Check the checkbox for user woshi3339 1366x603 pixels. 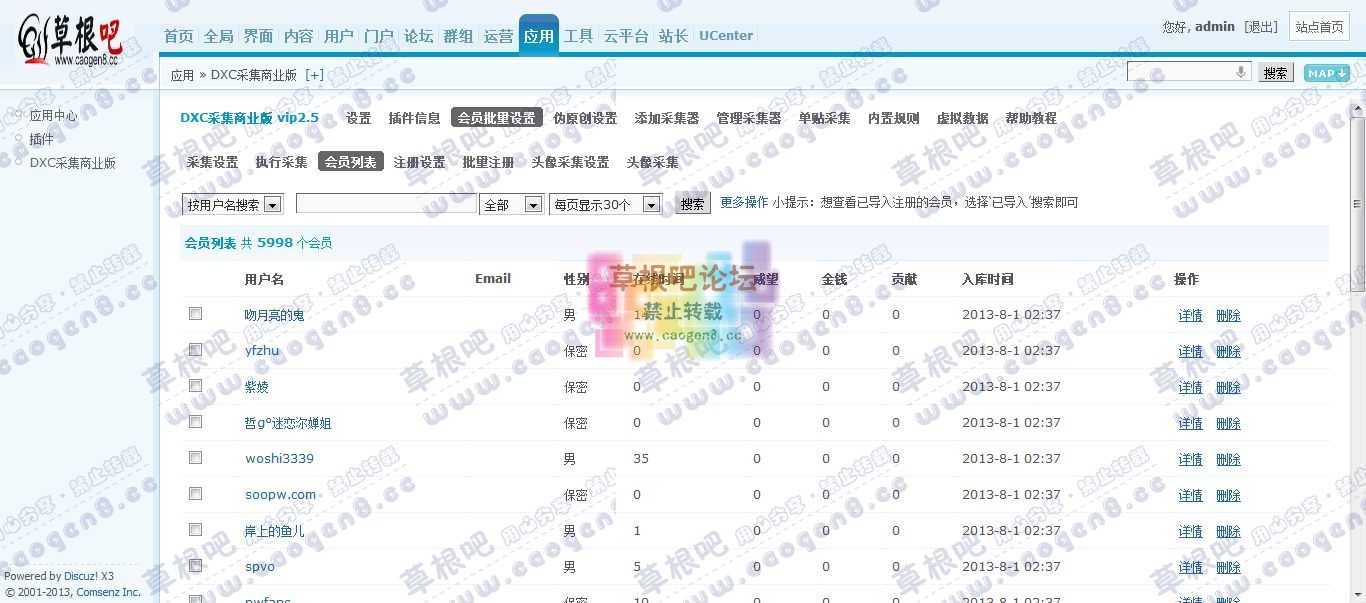coord(195,457)
